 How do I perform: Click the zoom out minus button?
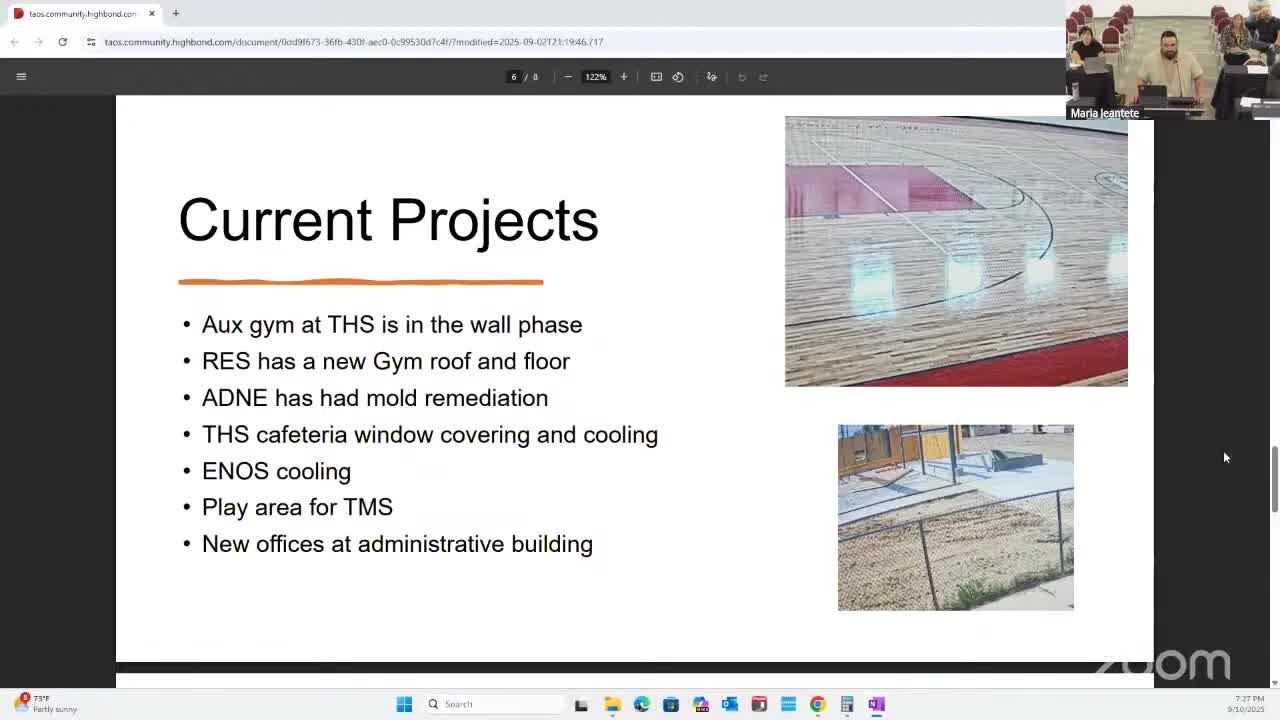pos(568,77)
